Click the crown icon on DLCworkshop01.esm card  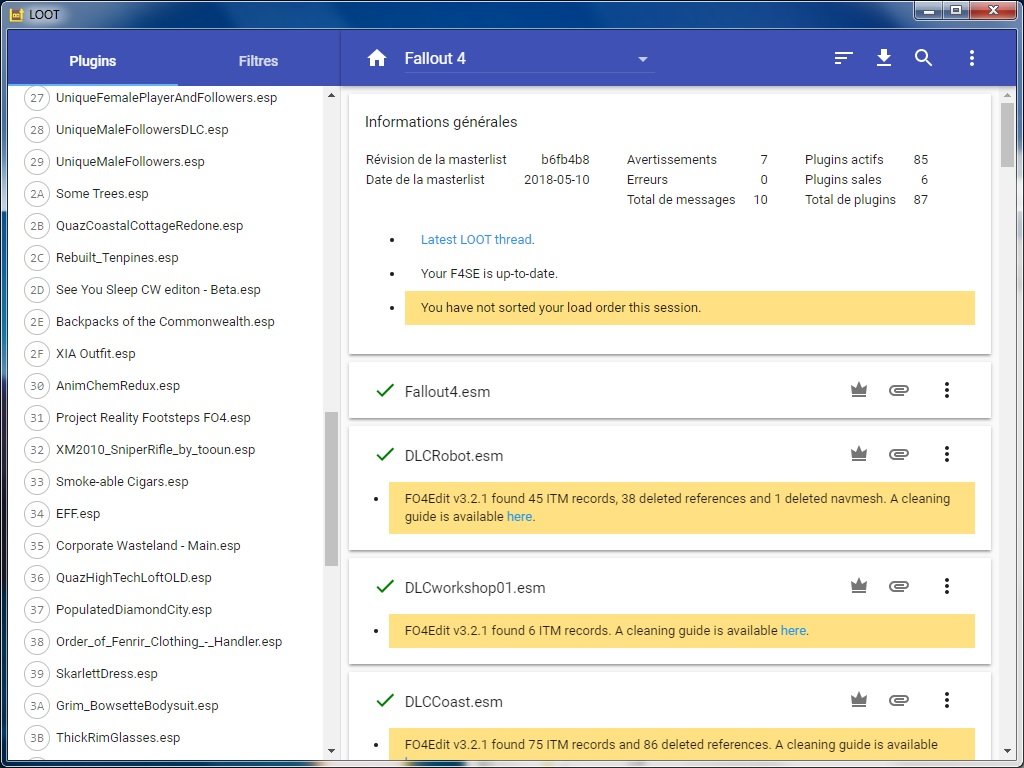[859, 586]
